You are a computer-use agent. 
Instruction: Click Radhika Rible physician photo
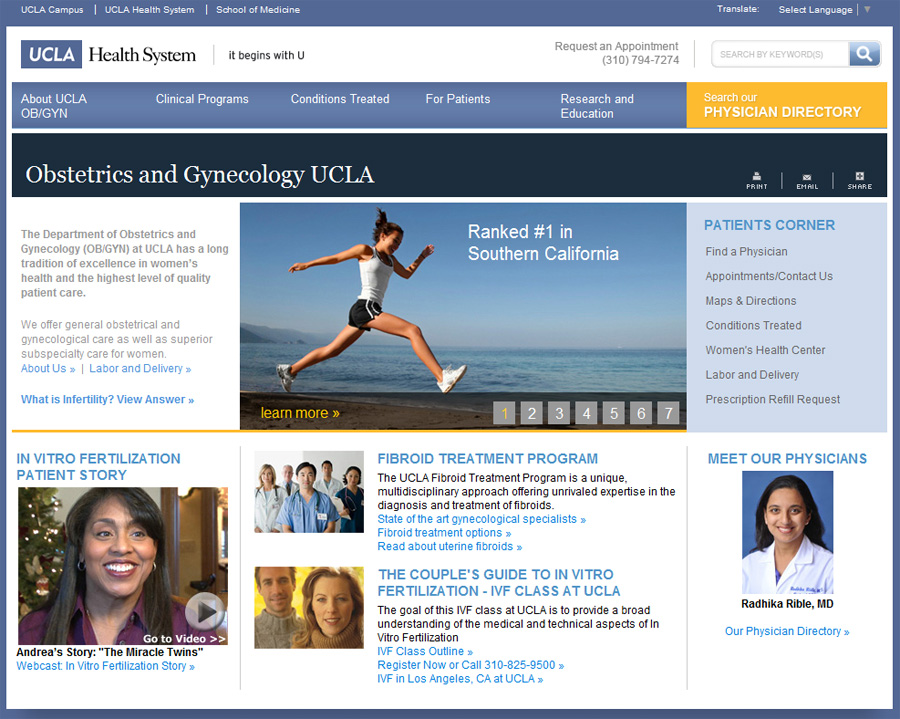(x=787, y=533)
